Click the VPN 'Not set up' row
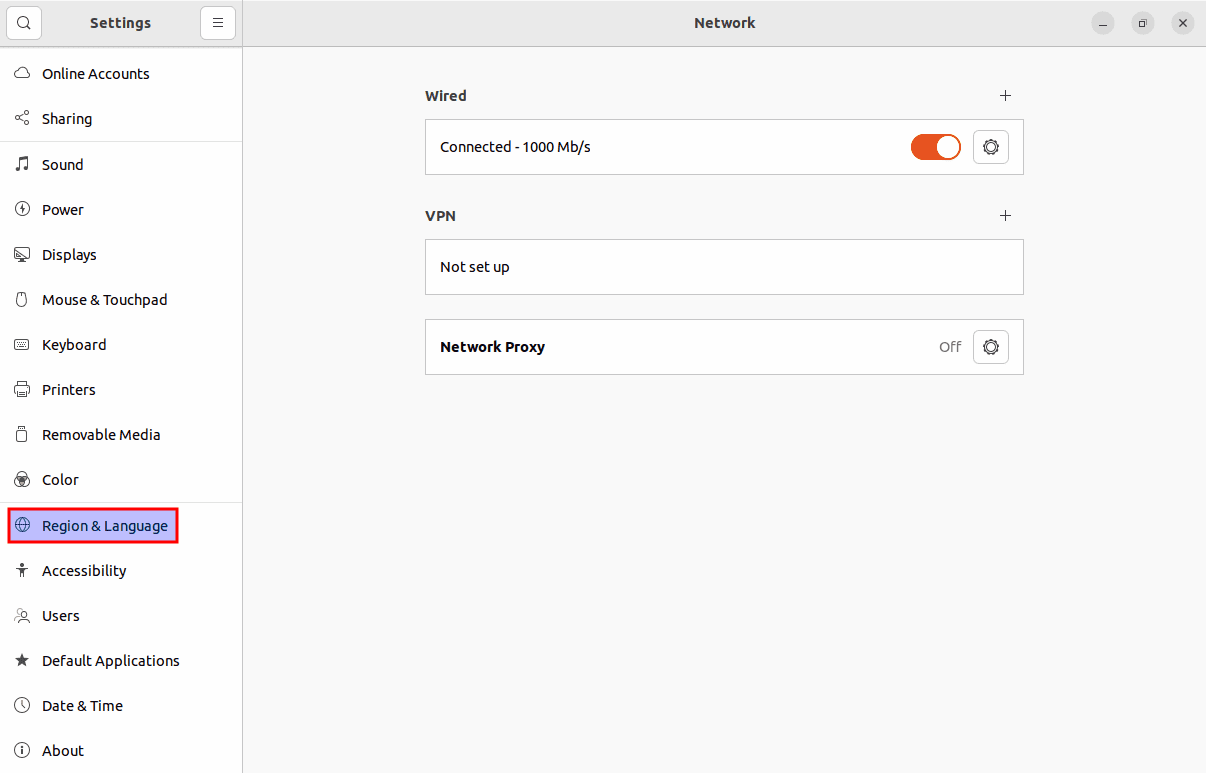 pyautogui.click(x=723, y=267)
